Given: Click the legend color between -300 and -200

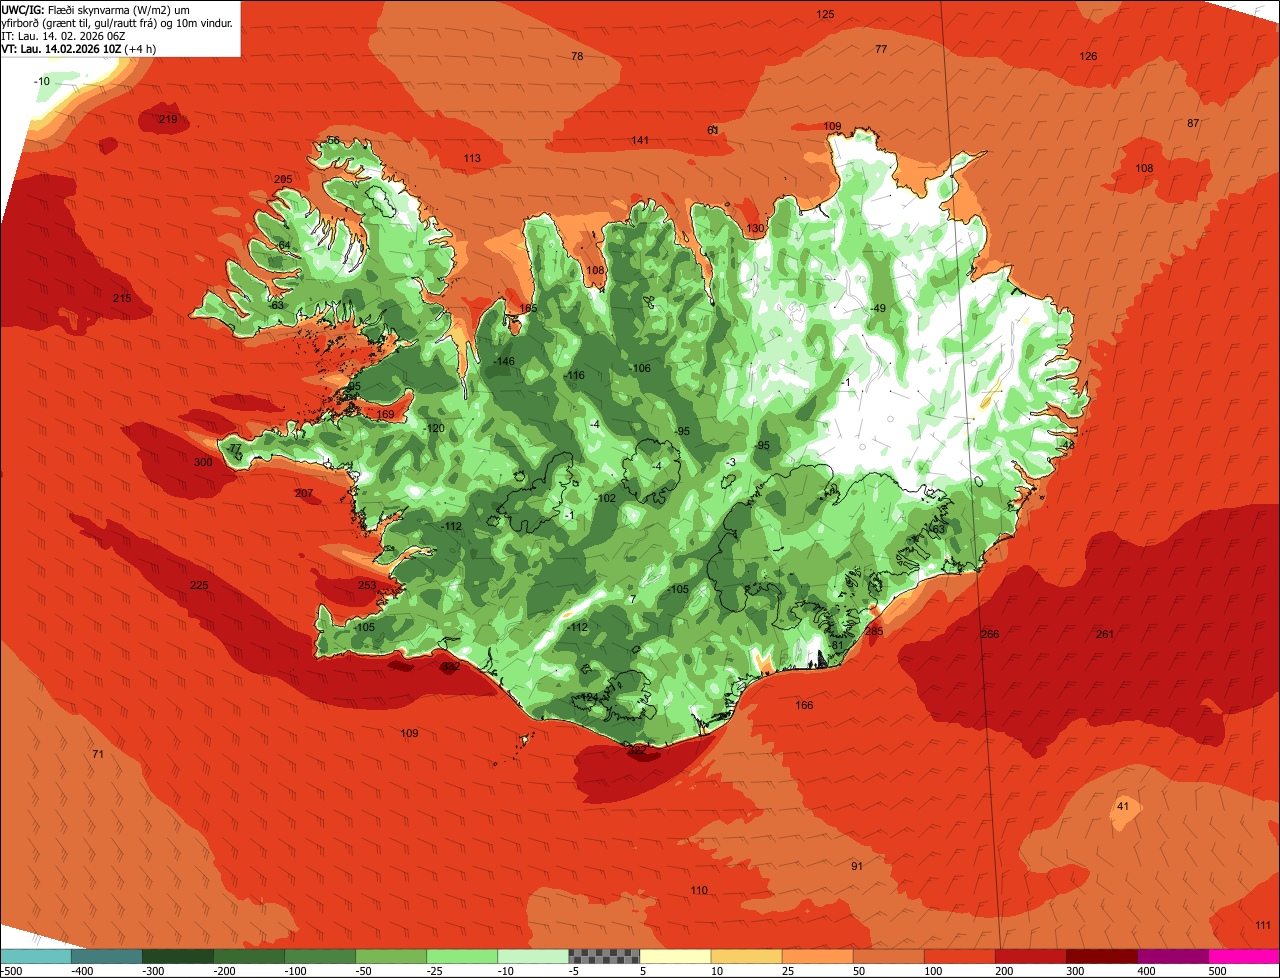Looking at the screenshot, I should click(178, 956).
